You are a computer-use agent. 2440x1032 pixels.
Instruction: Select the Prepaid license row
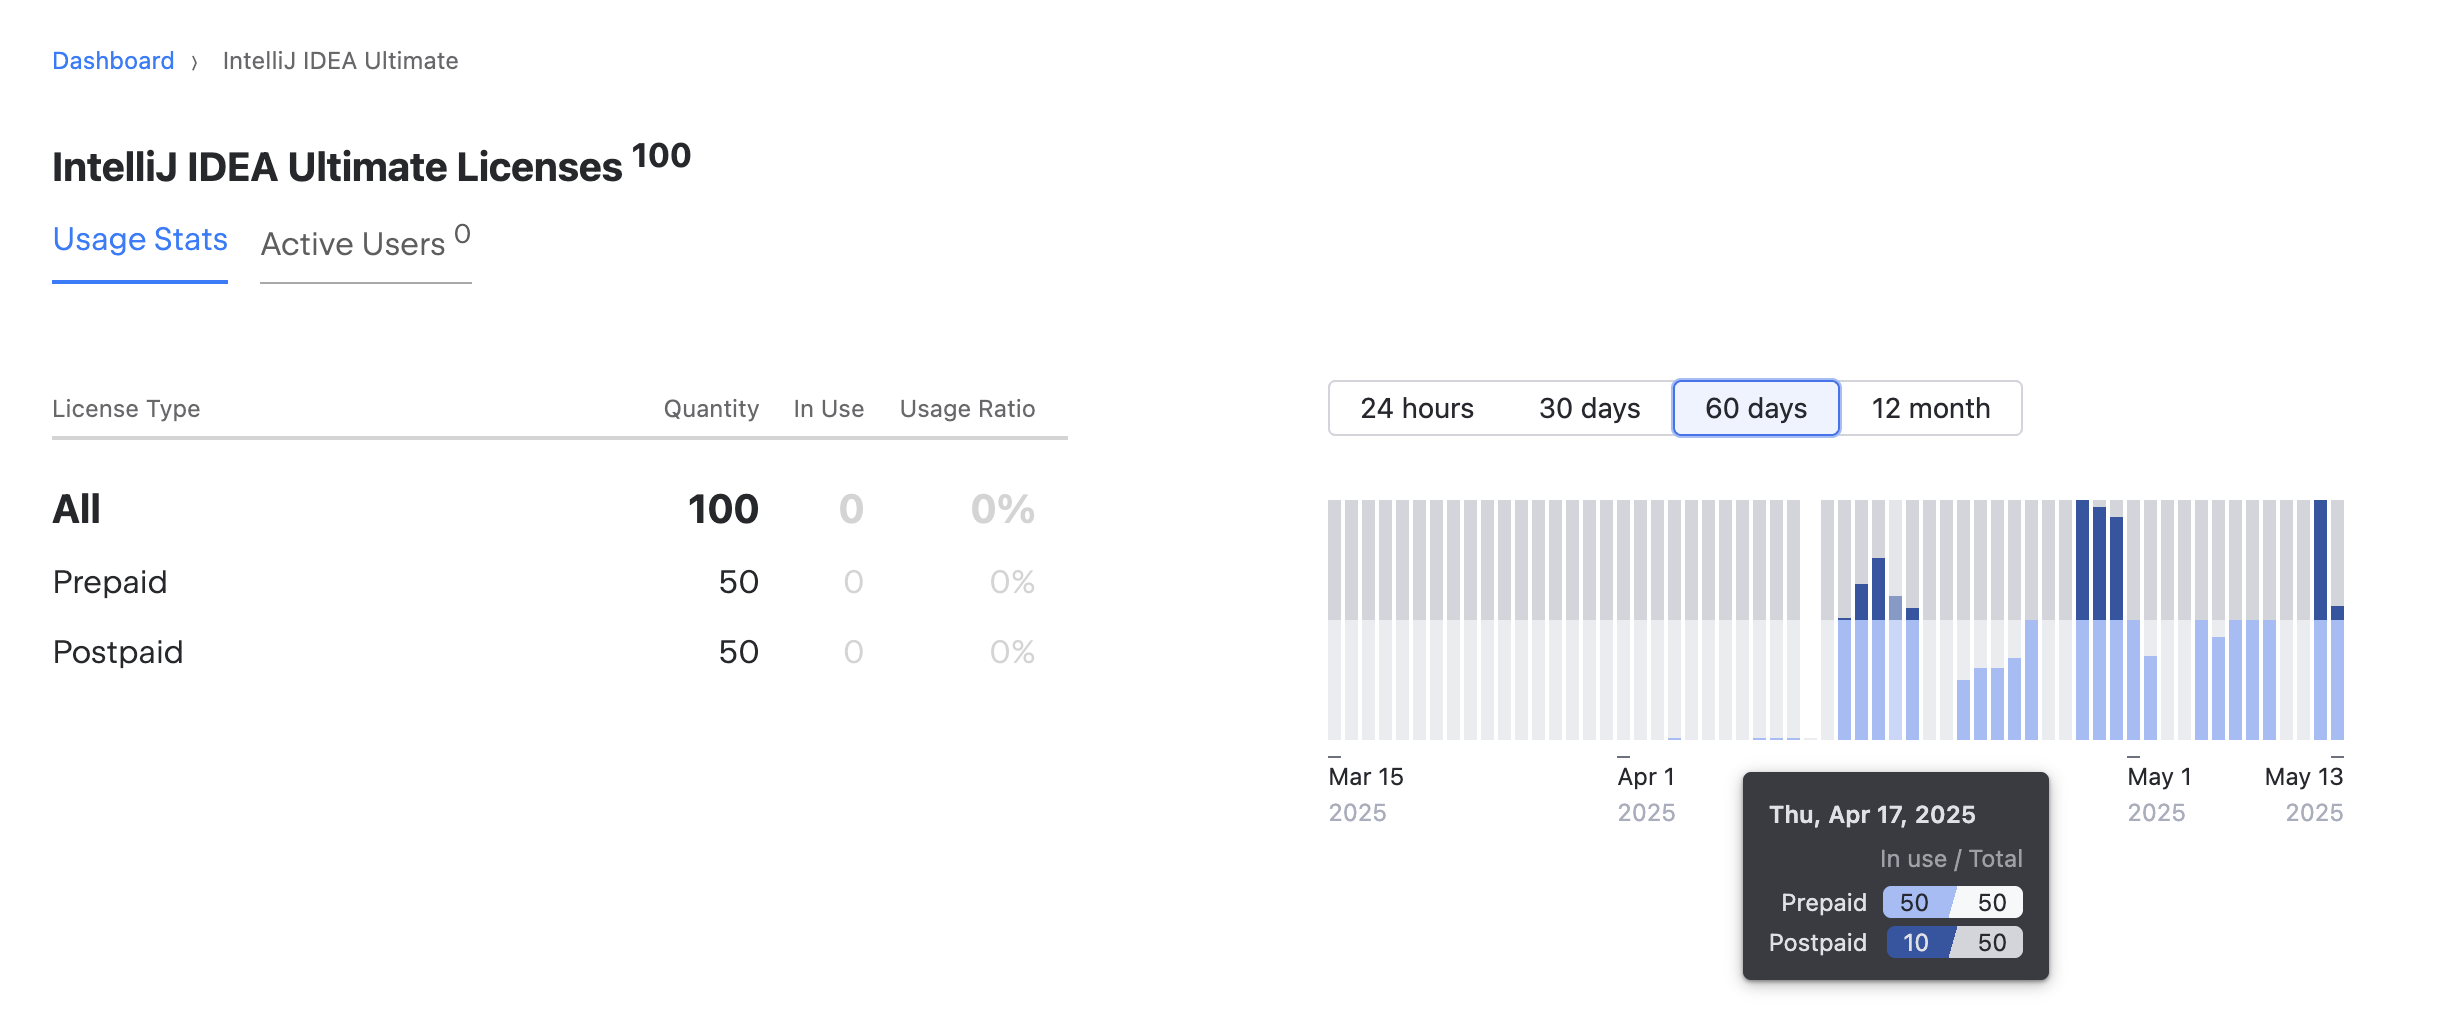[x=110, y=581]
